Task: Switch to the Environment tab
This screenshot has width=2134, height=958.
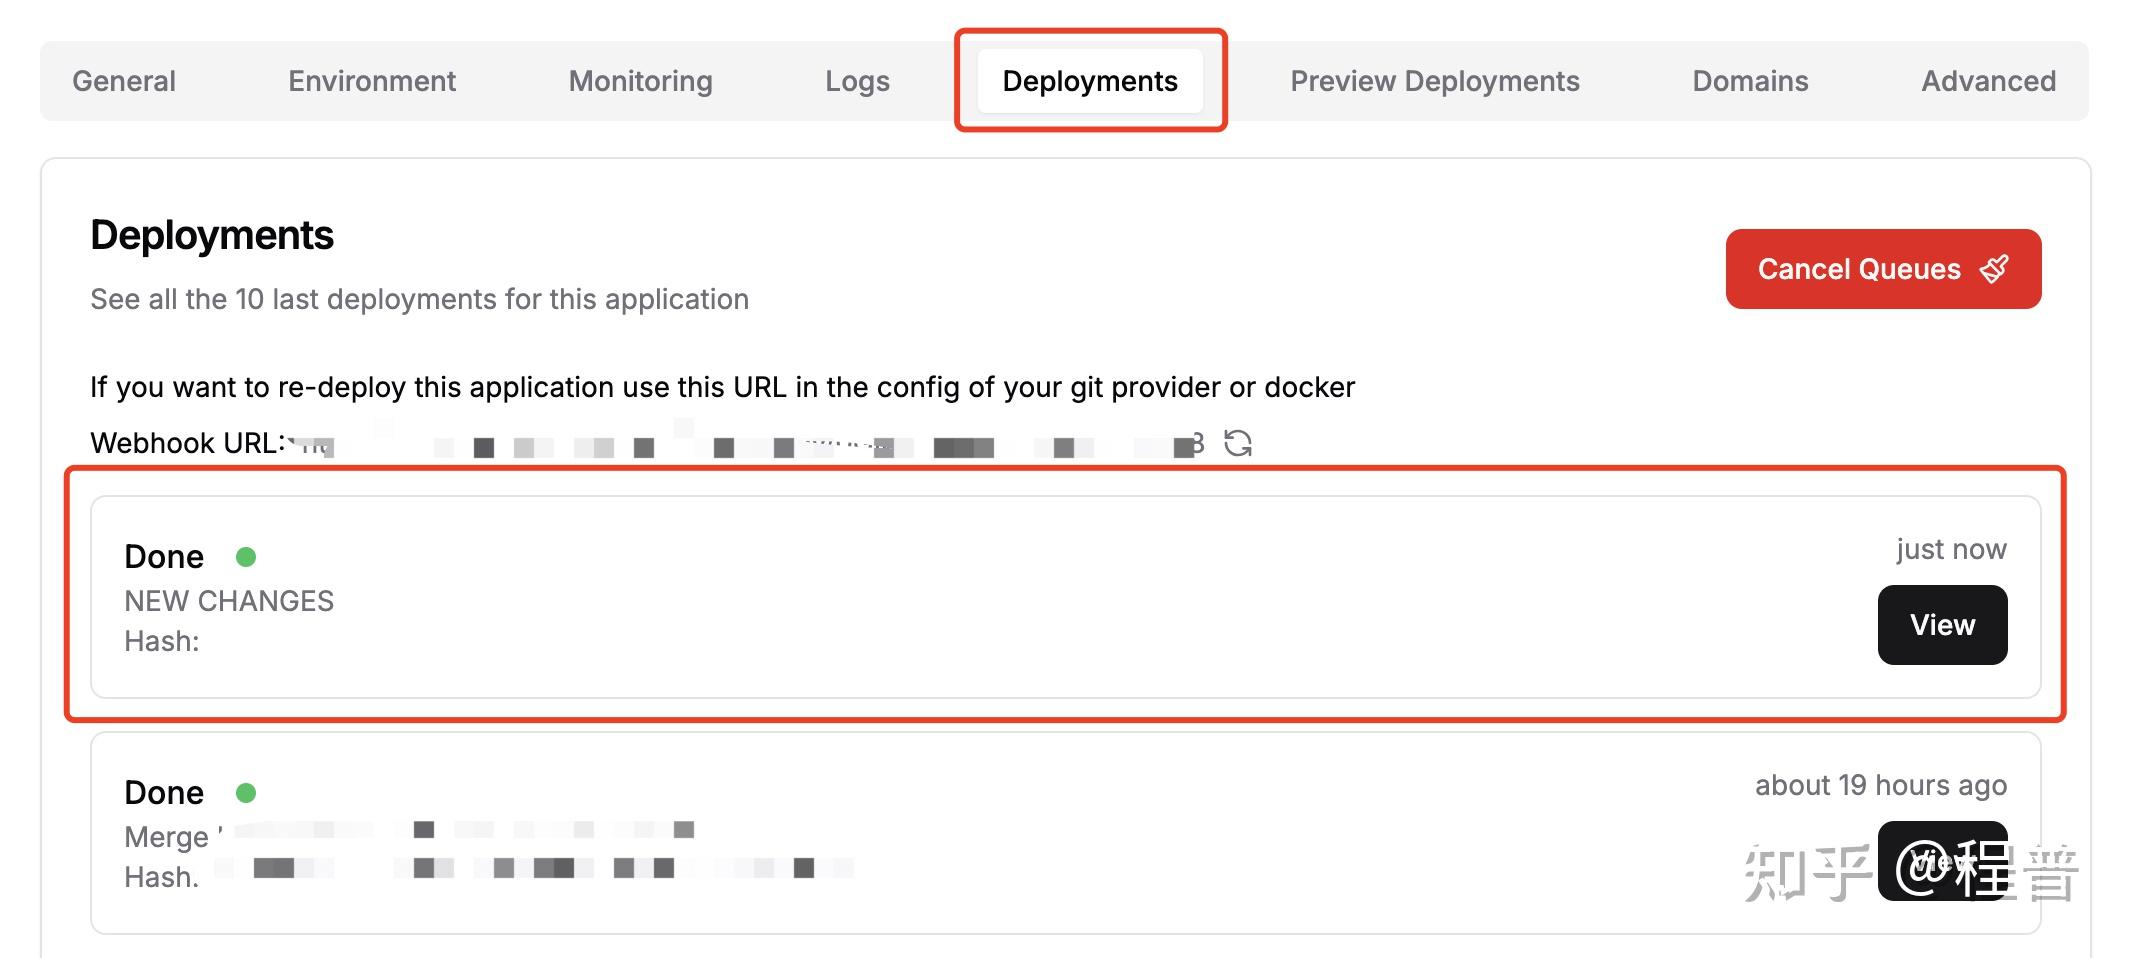Action: click(x=372, y=81)
